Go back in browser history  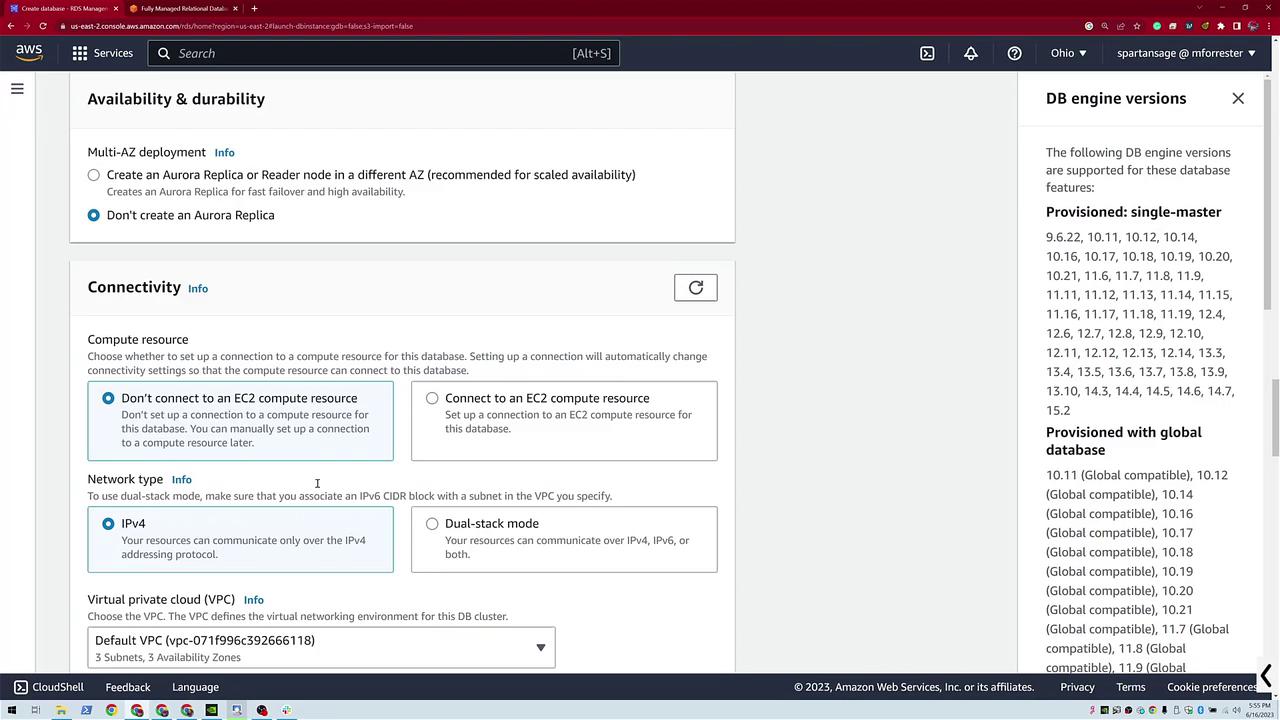[10, 26]
